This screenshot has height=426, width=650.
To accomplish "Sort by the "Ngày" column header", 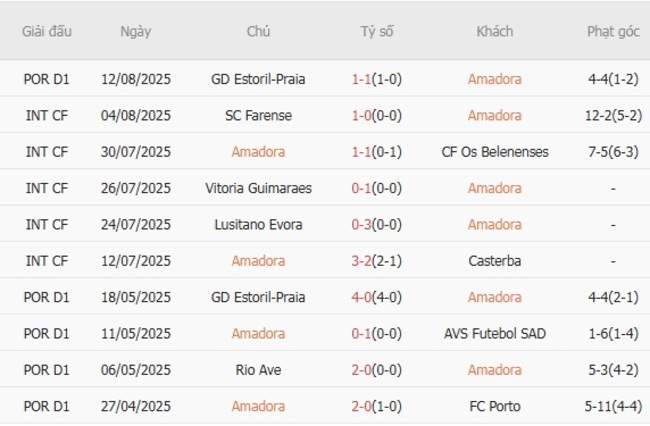I will pyautogui.click(x=136, y=32).
